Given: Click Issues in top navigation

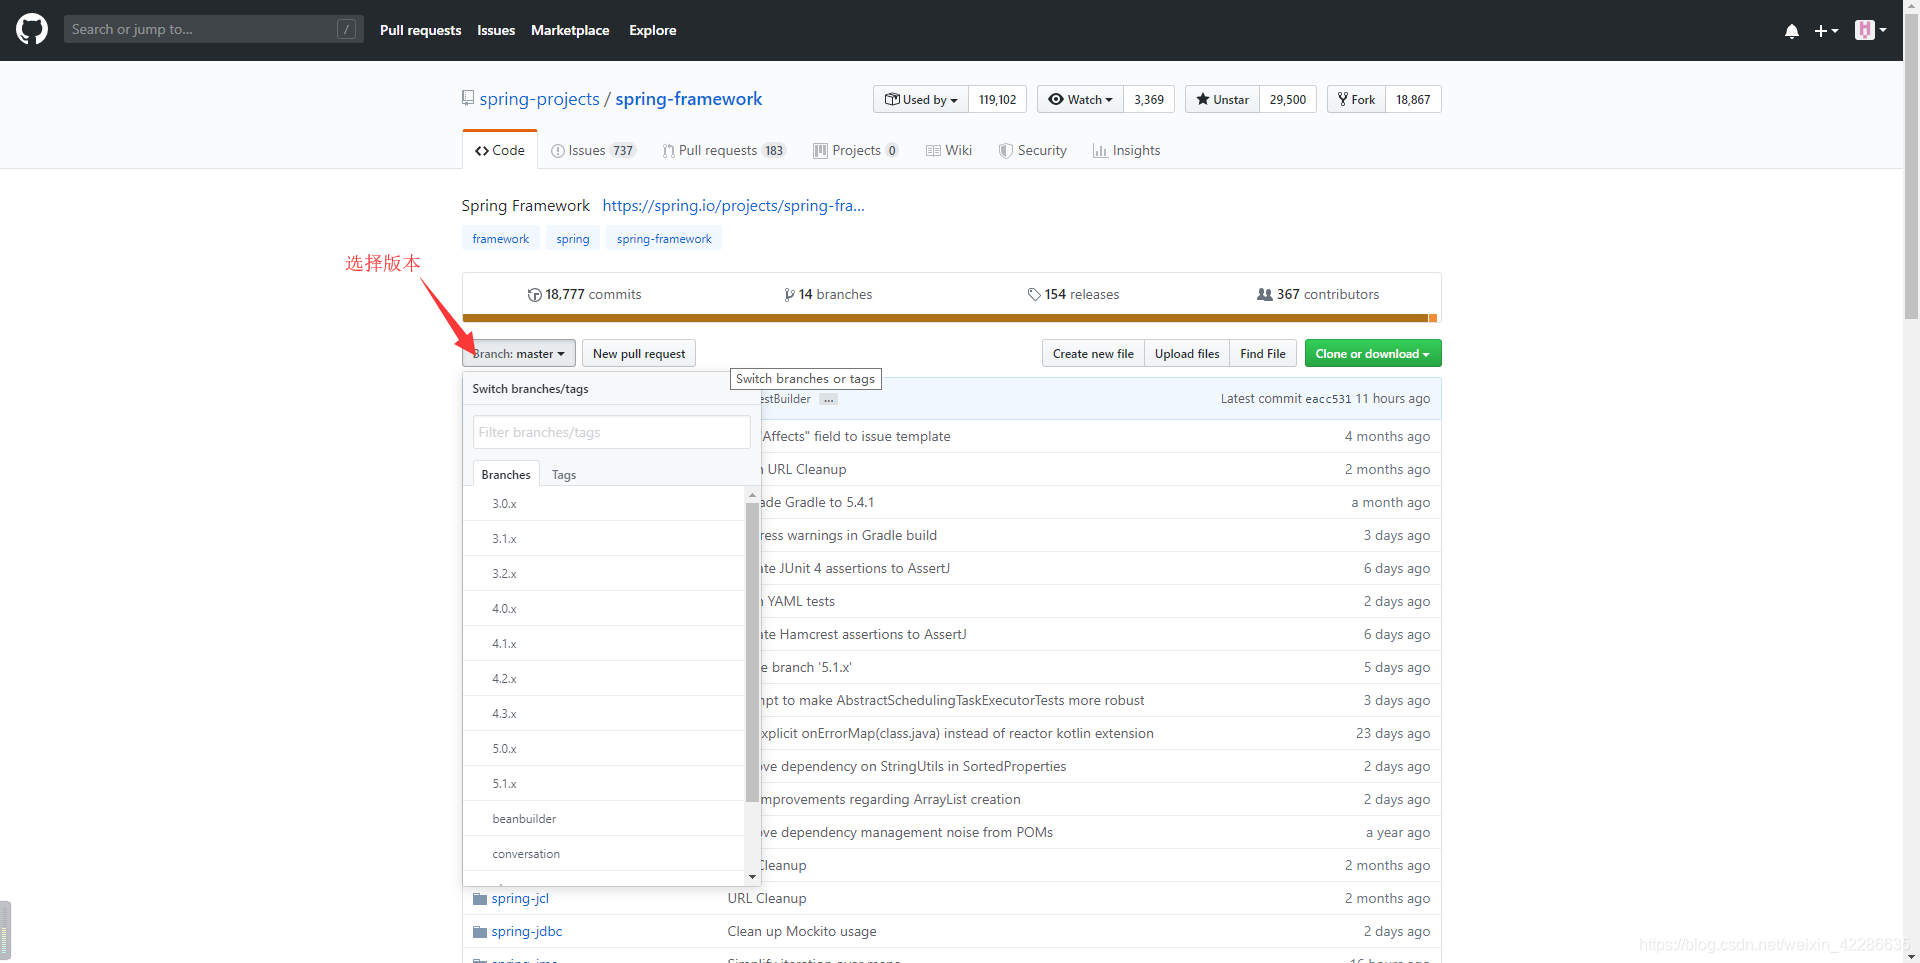Looking at the screenshot, I should coord(496,30).
